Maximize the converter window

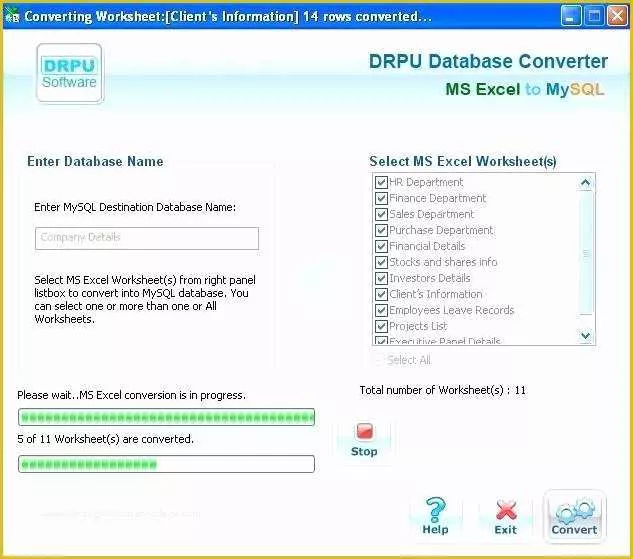tap(594, 16)
